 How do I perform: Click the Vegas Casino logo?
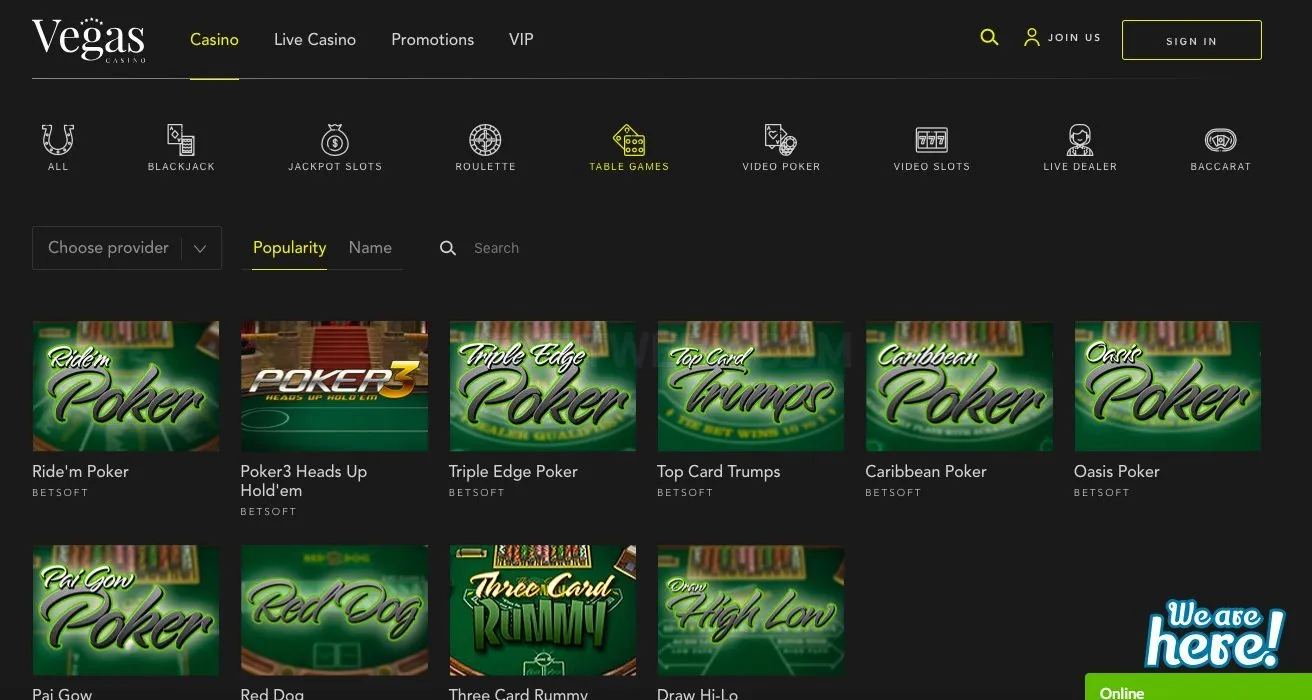coord(89,40)
